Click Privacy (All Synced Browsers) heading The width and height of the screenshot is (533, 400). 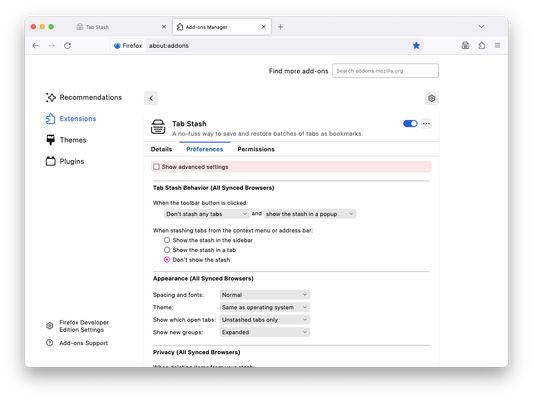pos(196,352)
